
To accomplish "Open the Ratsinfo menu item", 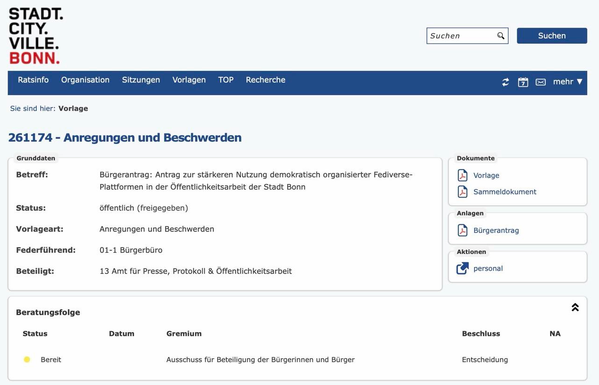I will [x=33, y=80].
